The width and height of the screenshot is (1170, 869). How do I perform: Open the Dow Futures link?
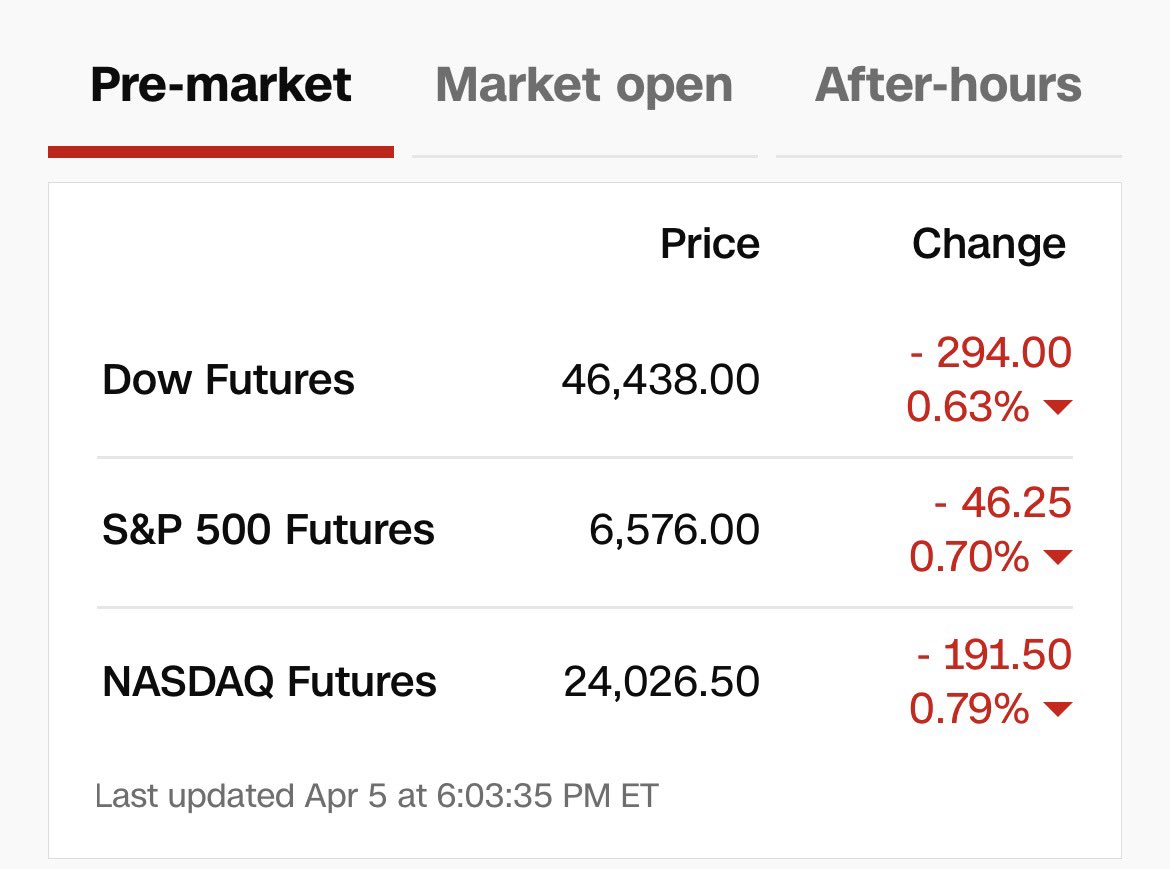tap(228, 380)
